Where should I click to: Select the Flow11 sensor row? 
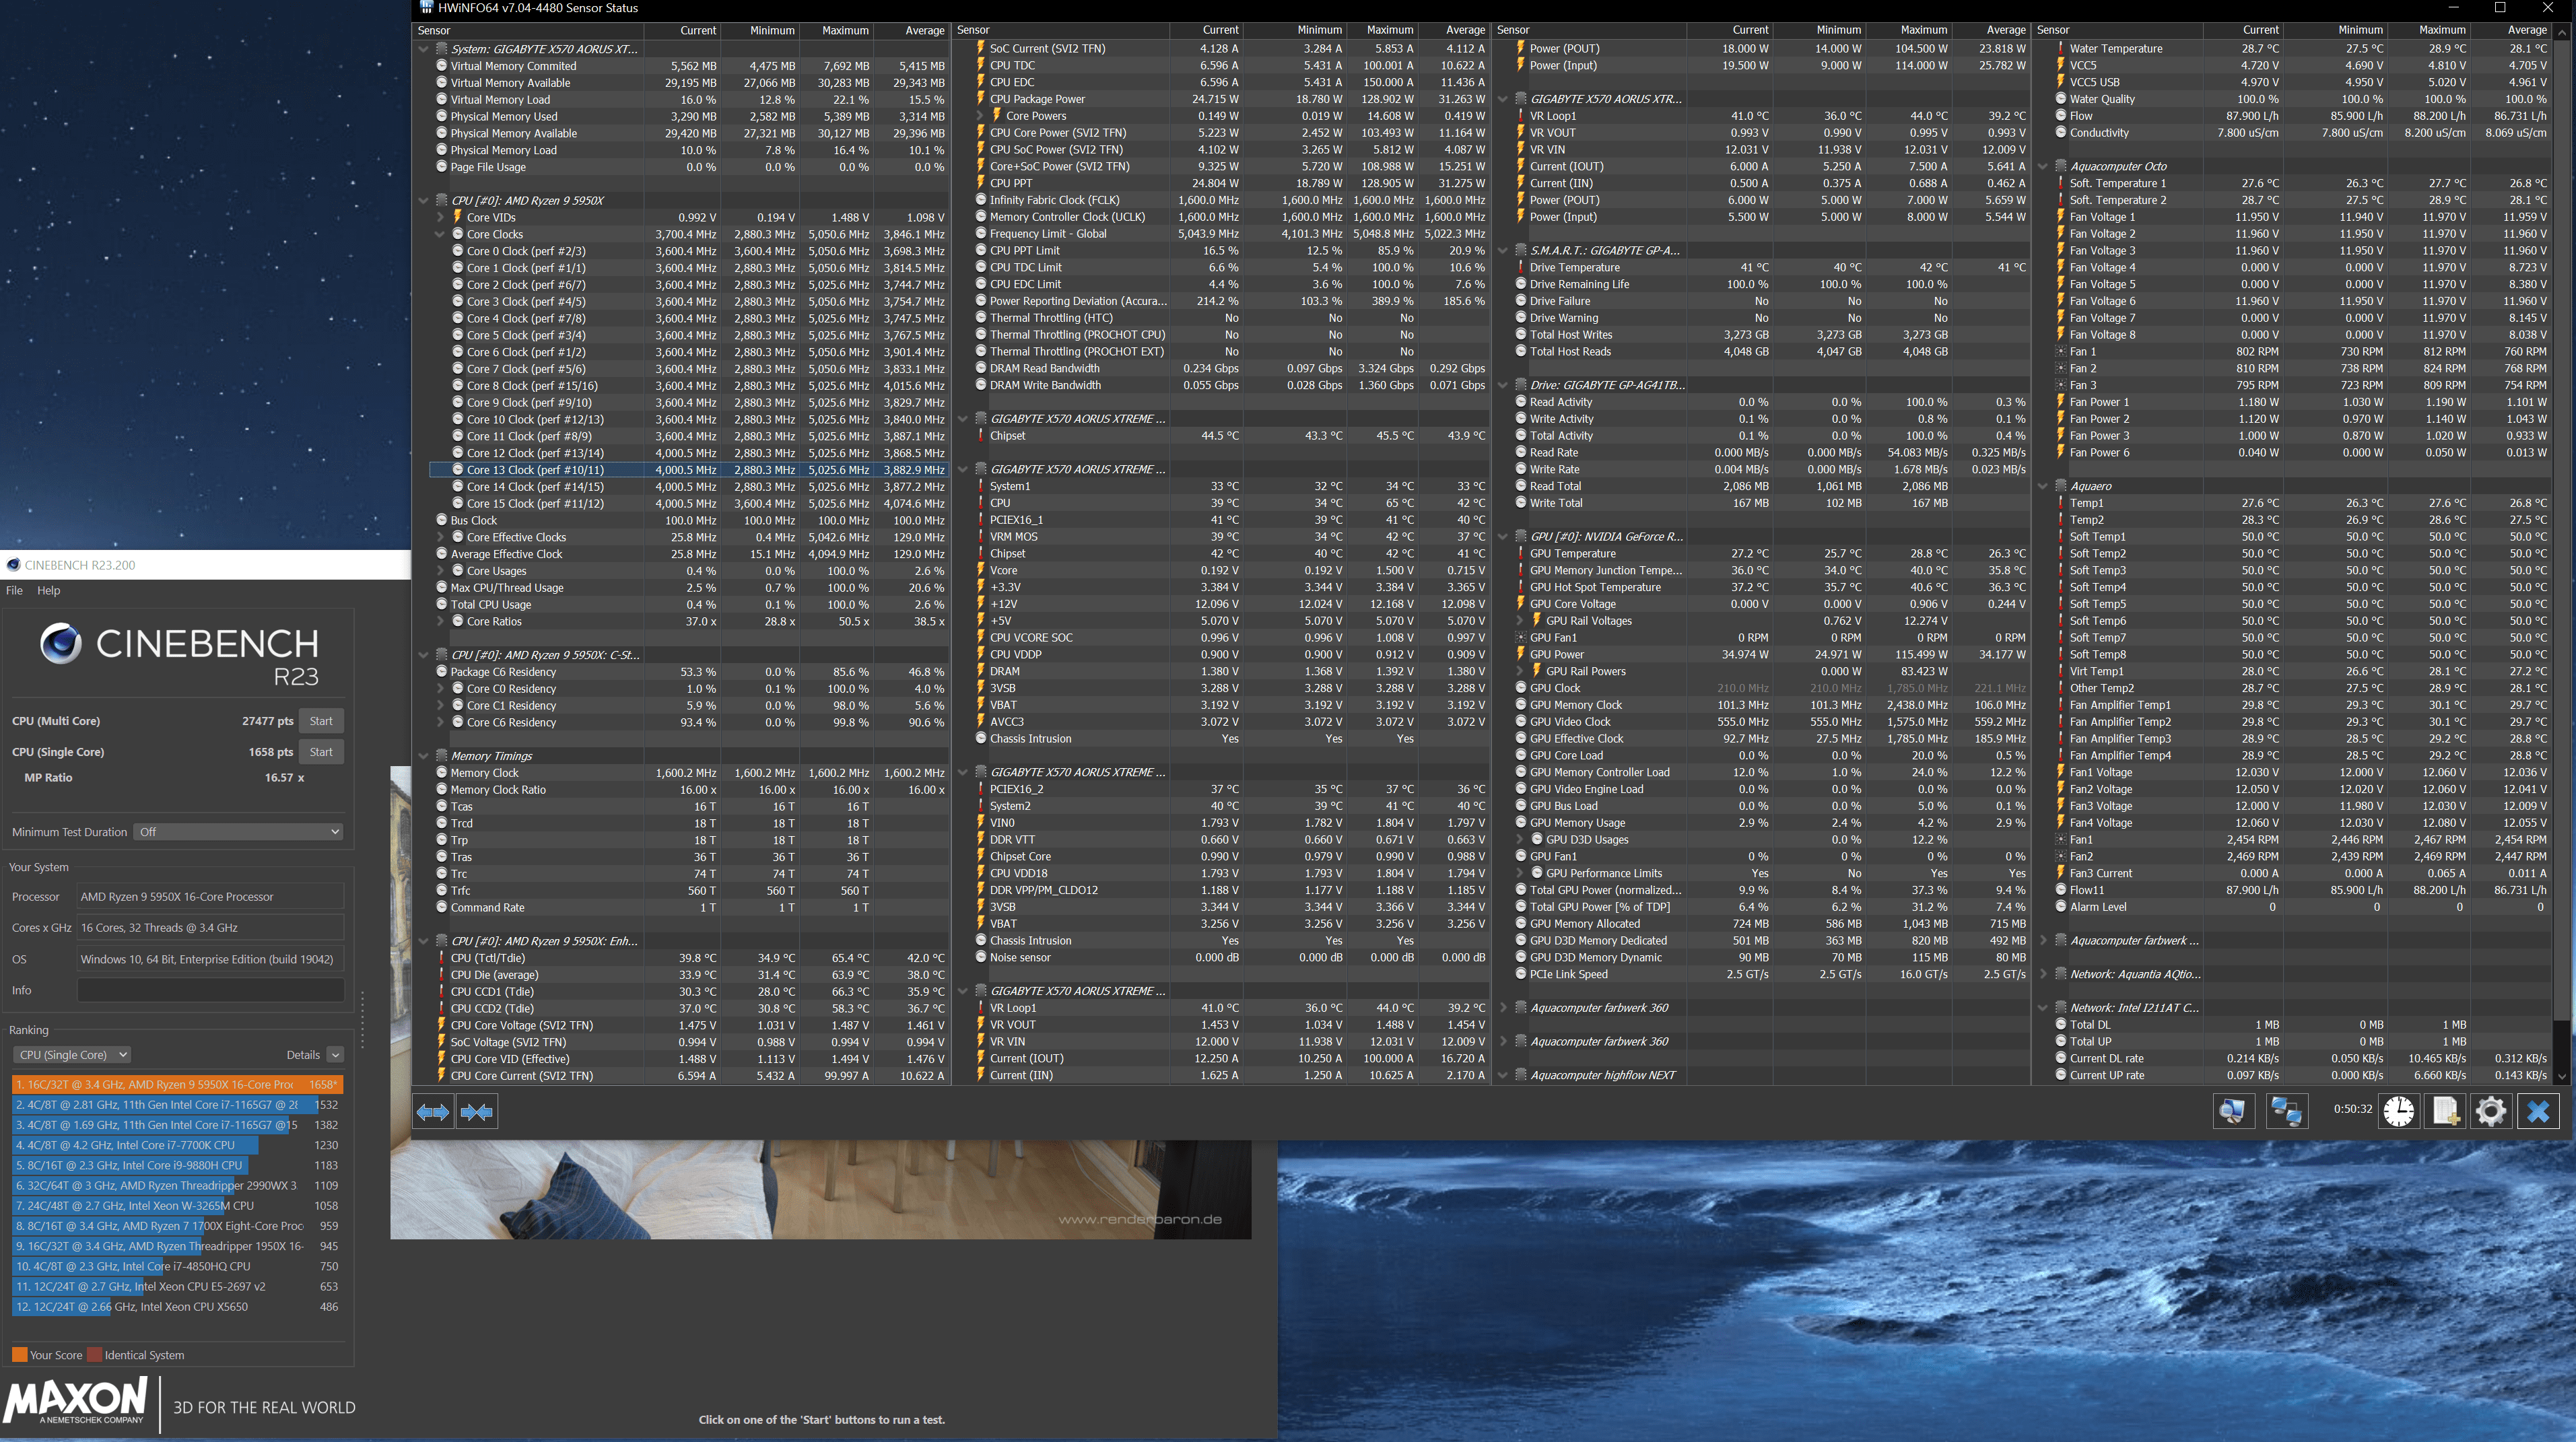(2301, 890)
